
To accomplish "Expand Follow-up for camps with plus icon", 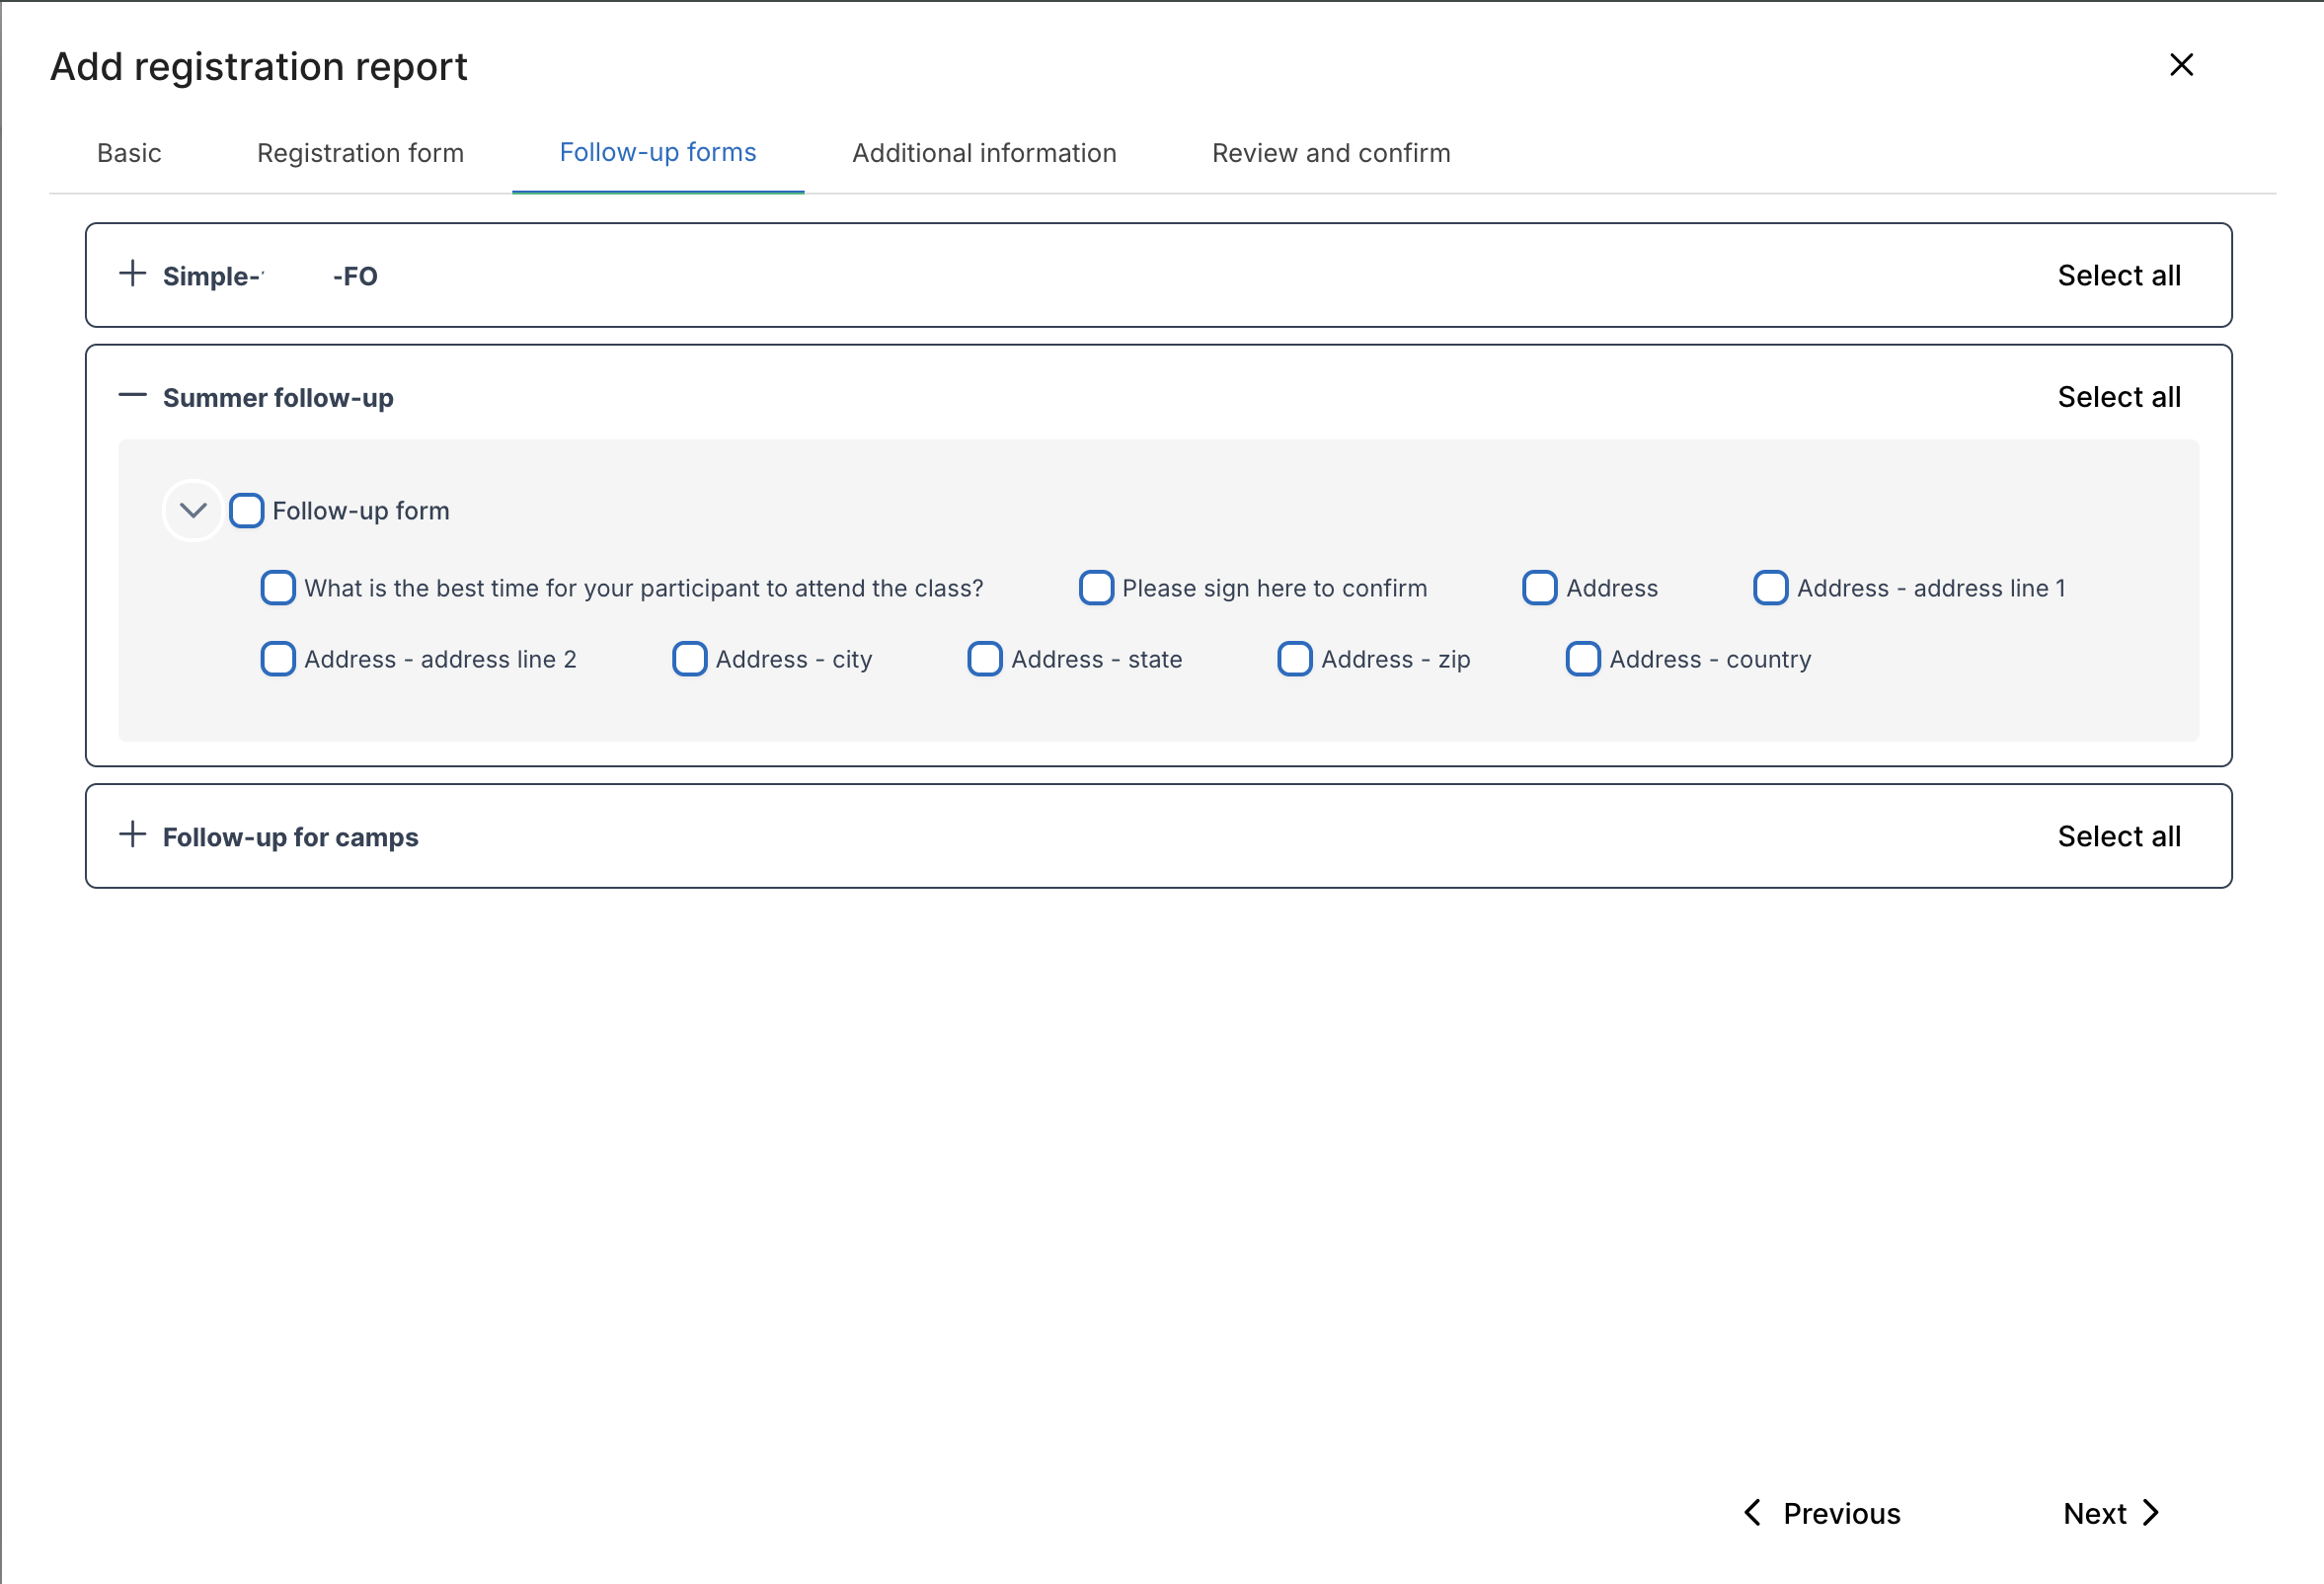I will click(x=132, y=835).
